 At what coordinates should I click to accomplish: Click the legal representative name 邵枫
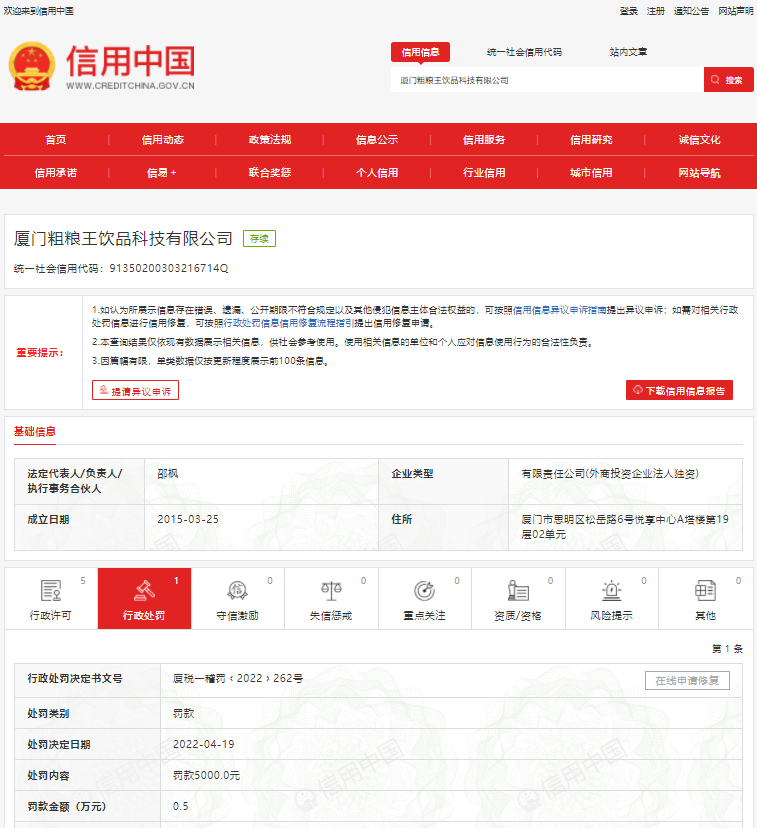pos(168,474)
